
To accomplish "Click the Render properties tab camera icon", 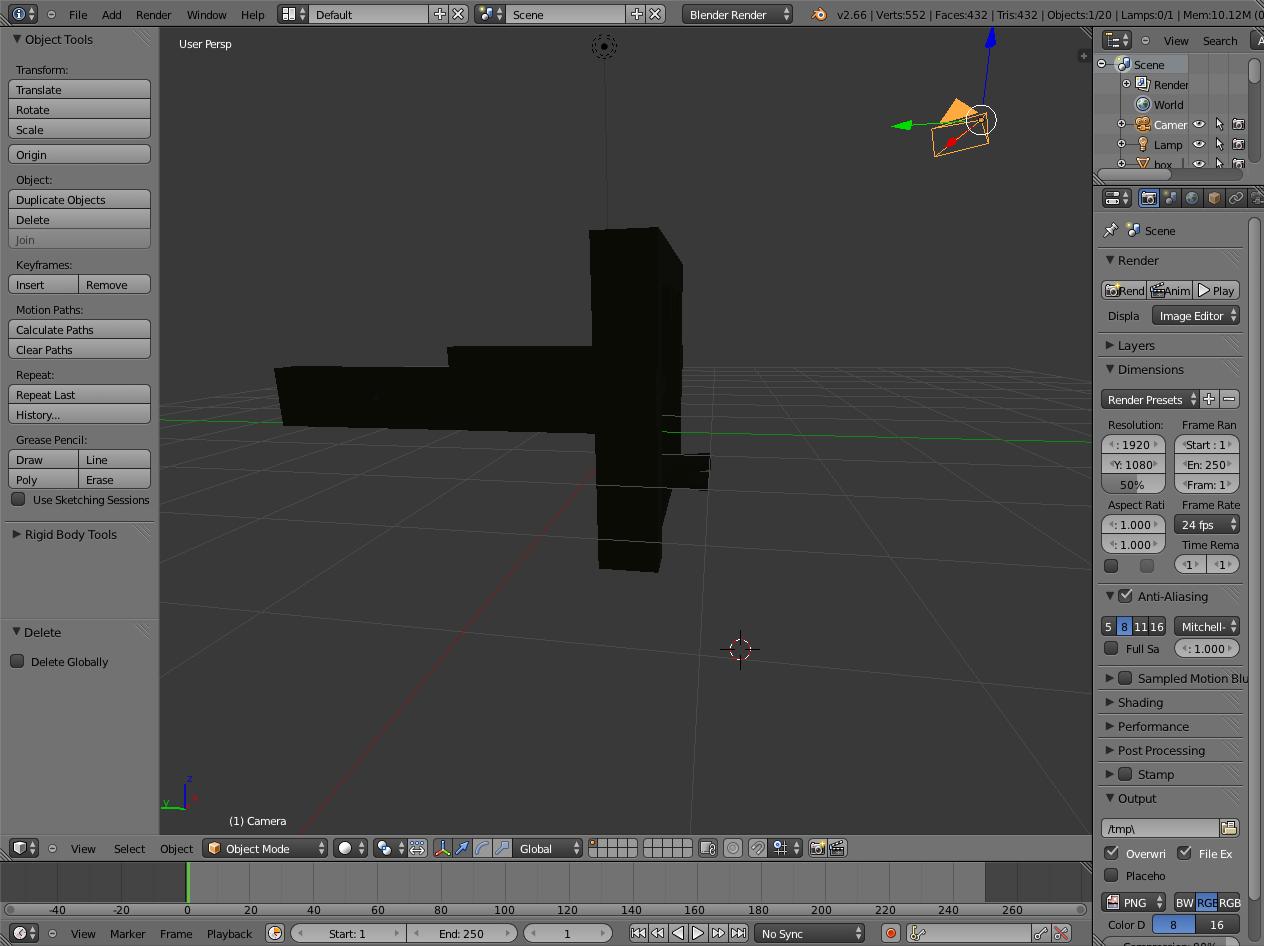I will pos(1148,198).
